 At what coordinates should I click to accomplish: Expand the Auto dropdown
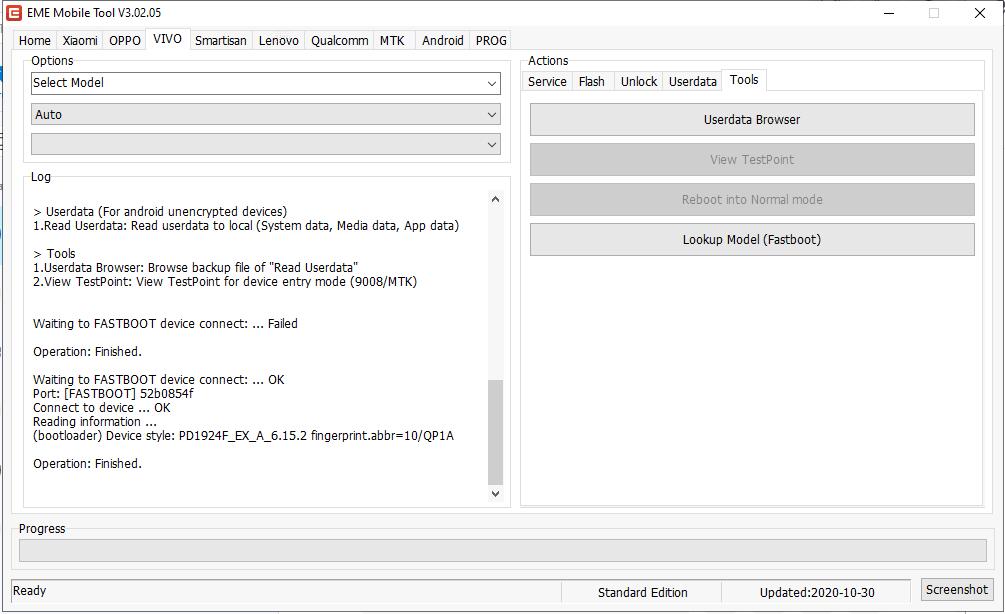[265, 115]
